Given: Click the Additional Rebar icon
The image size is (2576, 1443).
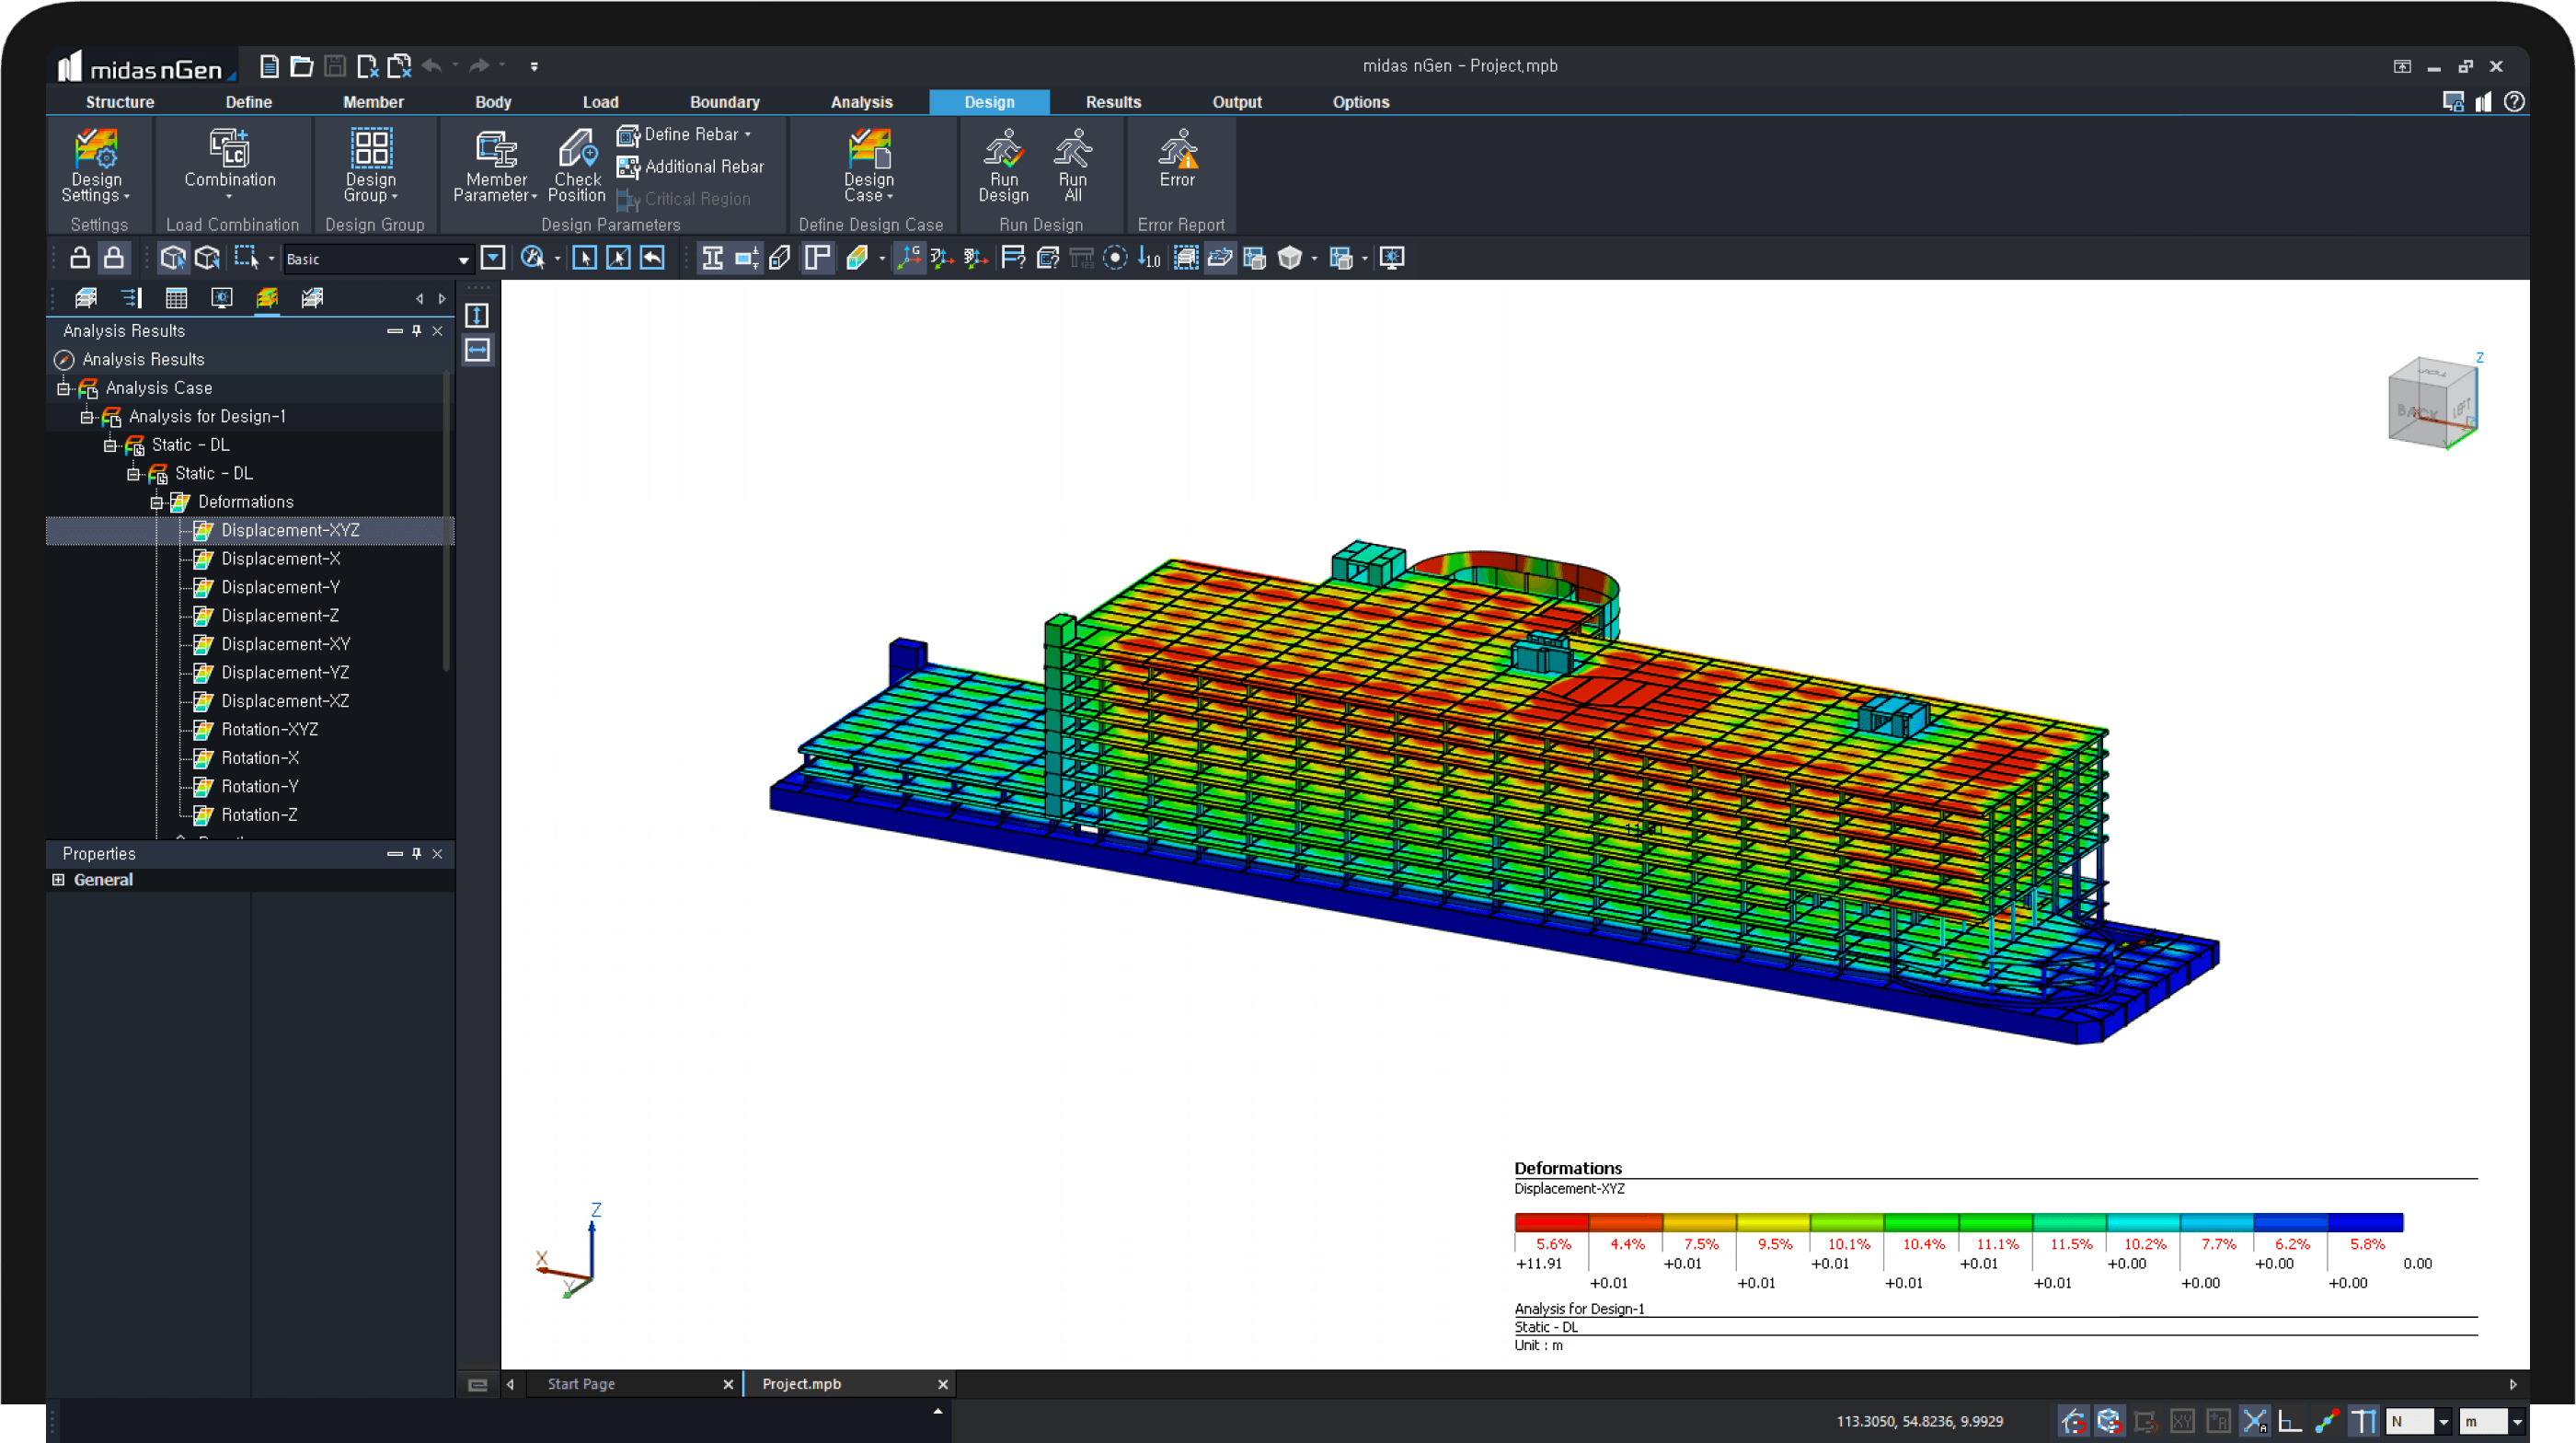Looking at the screenshot, I should [x=627, y=167].
